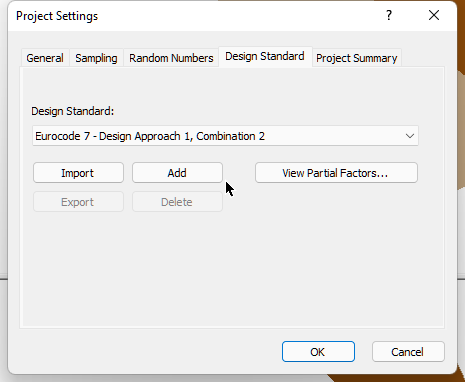Image resolution: width=465 pixels, height=382 pixels.
Task: Select the Random Numbers tab
Action: point(171,58)
